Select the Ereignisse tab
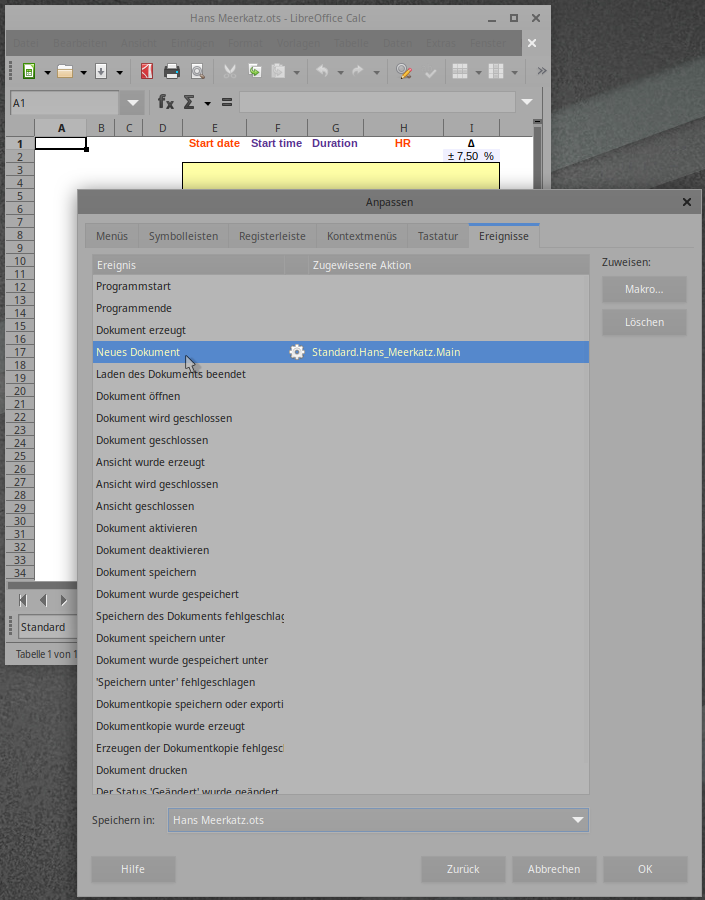Viewport: 705px width, 900px height. coord(504,236)
